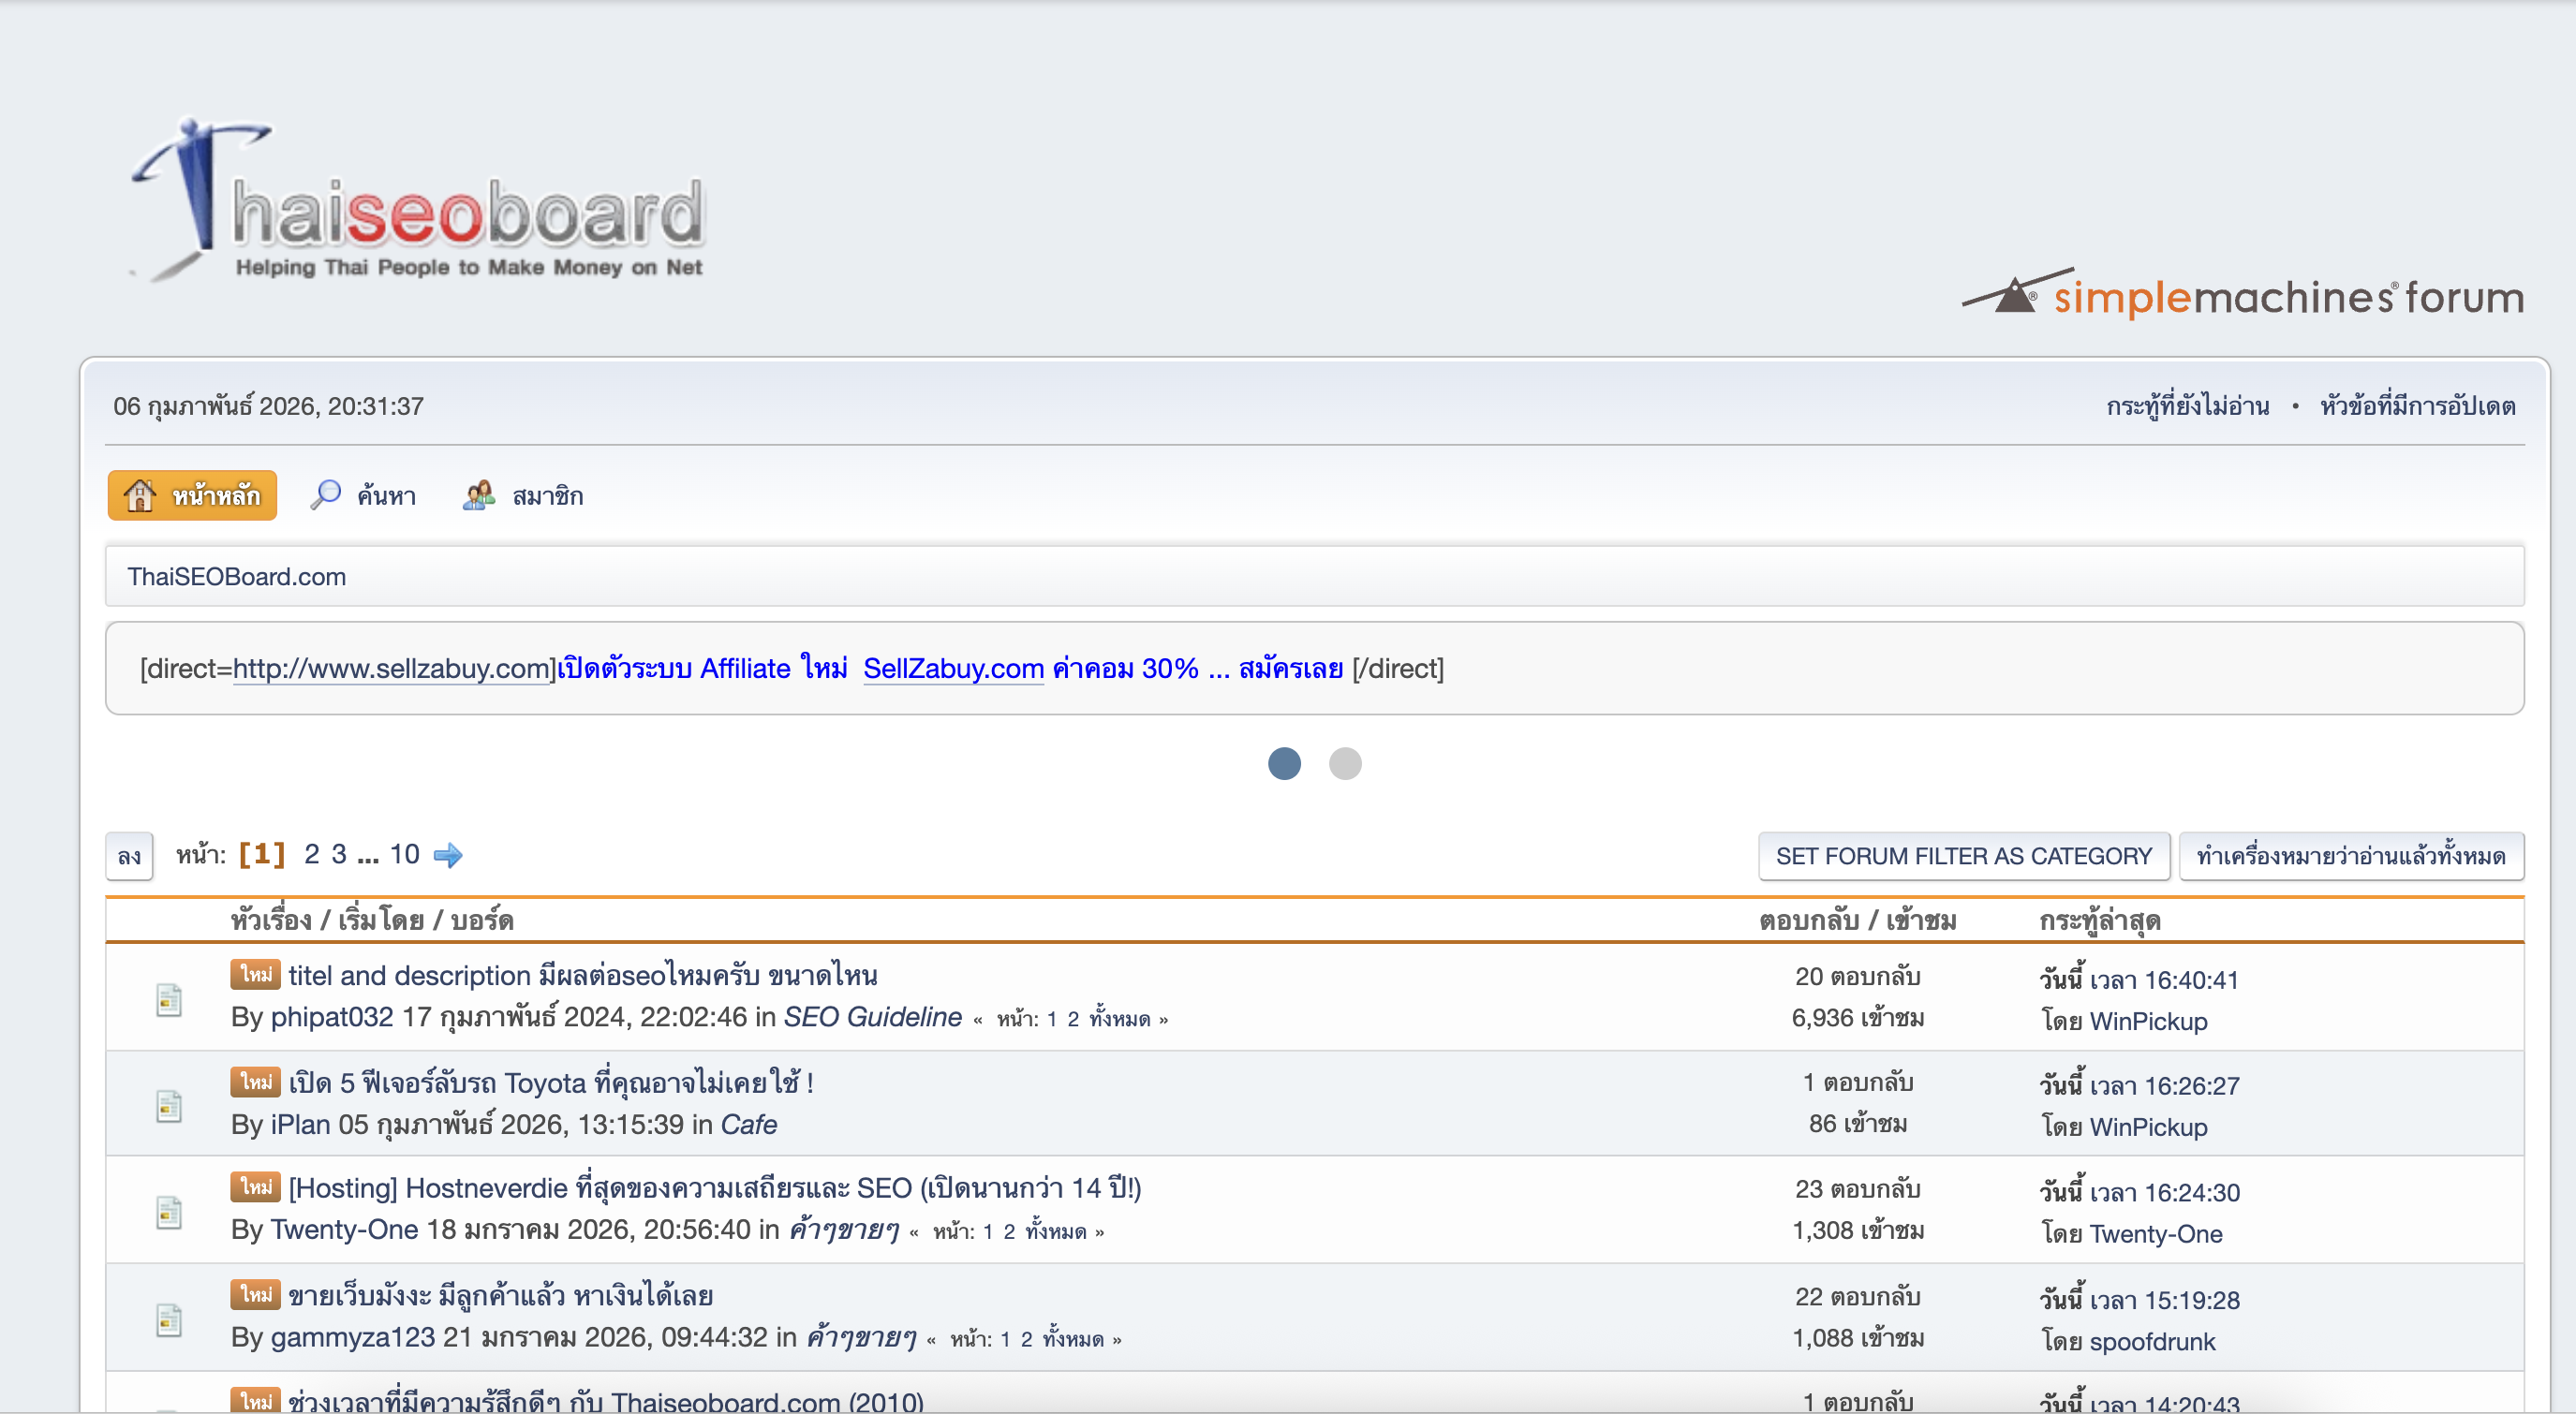Click the topic icon beside the Hostneverdie thread
2576x1414 pixels.
[169, 1212]
